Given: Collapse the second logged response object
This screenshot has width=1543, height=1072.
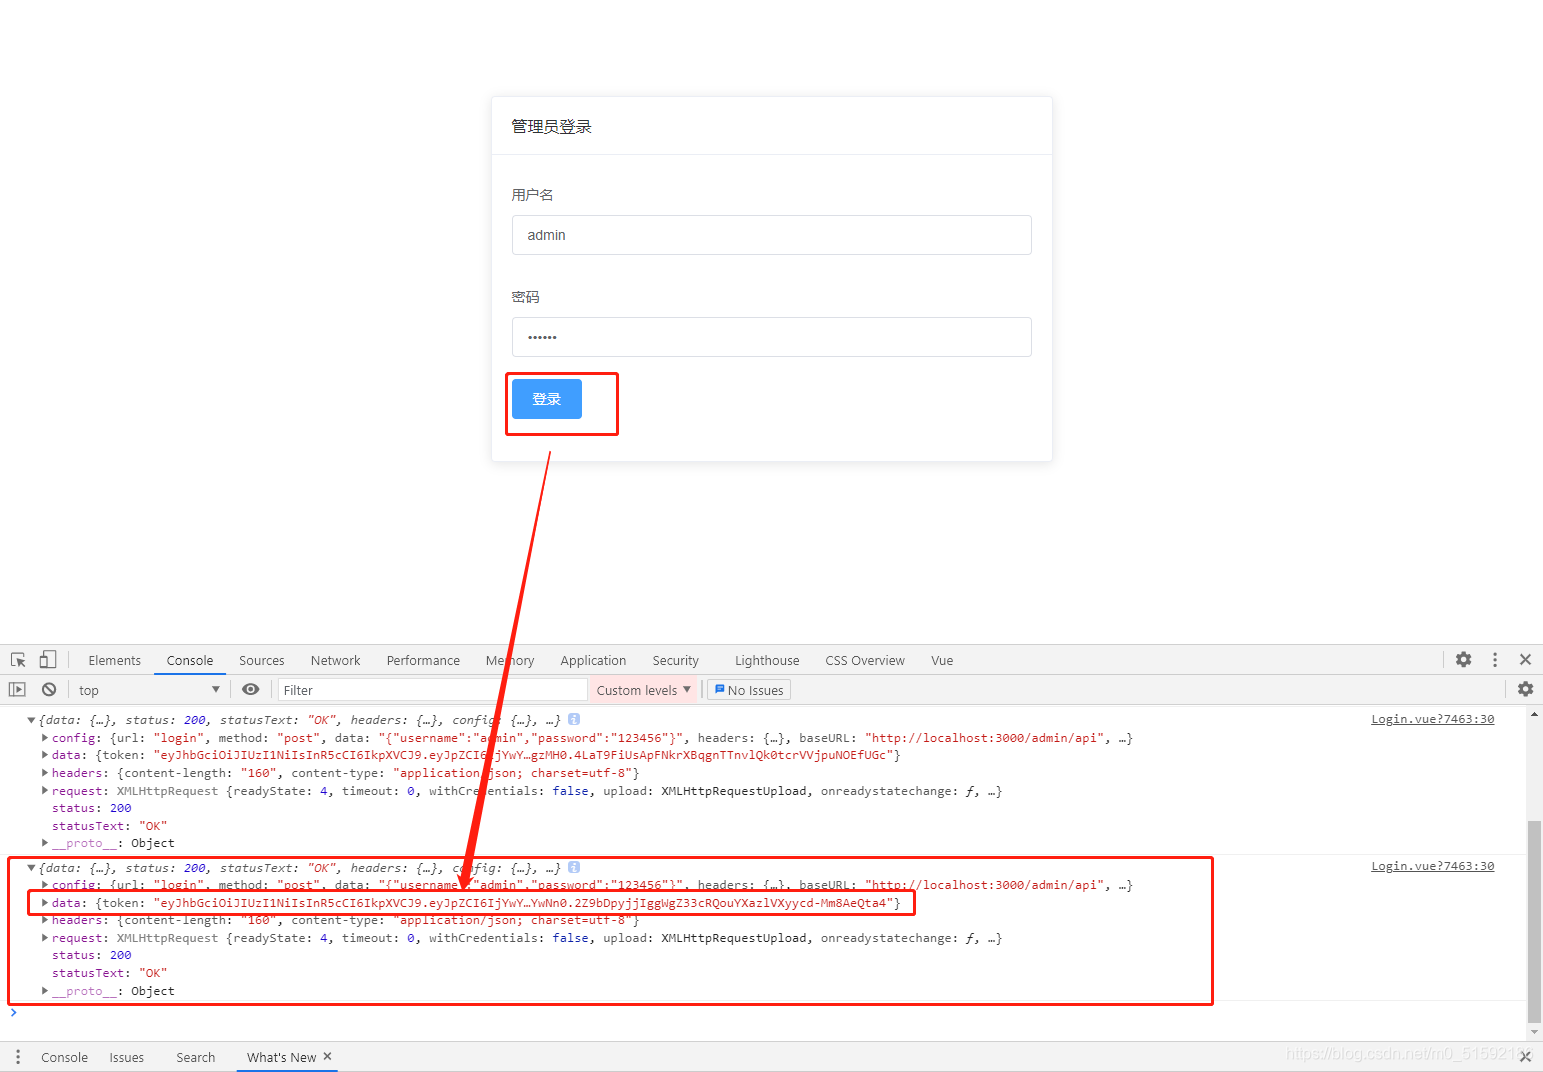Looking at the screenshot, I should 31,868.
